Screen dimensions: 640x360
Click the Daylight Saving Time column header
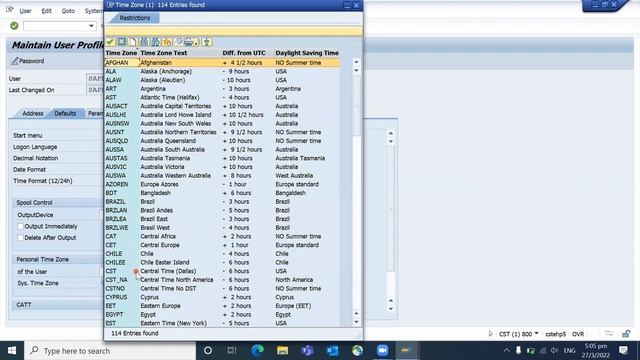(307, 53)
